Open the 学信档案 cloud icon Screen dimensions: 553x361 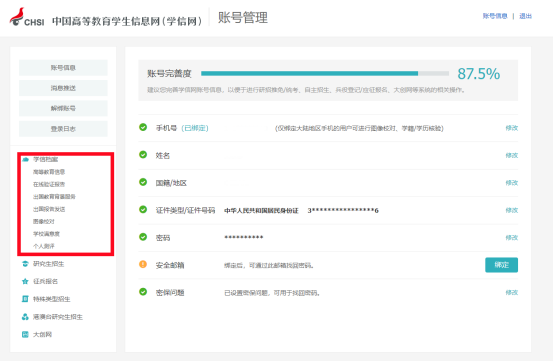25,159
